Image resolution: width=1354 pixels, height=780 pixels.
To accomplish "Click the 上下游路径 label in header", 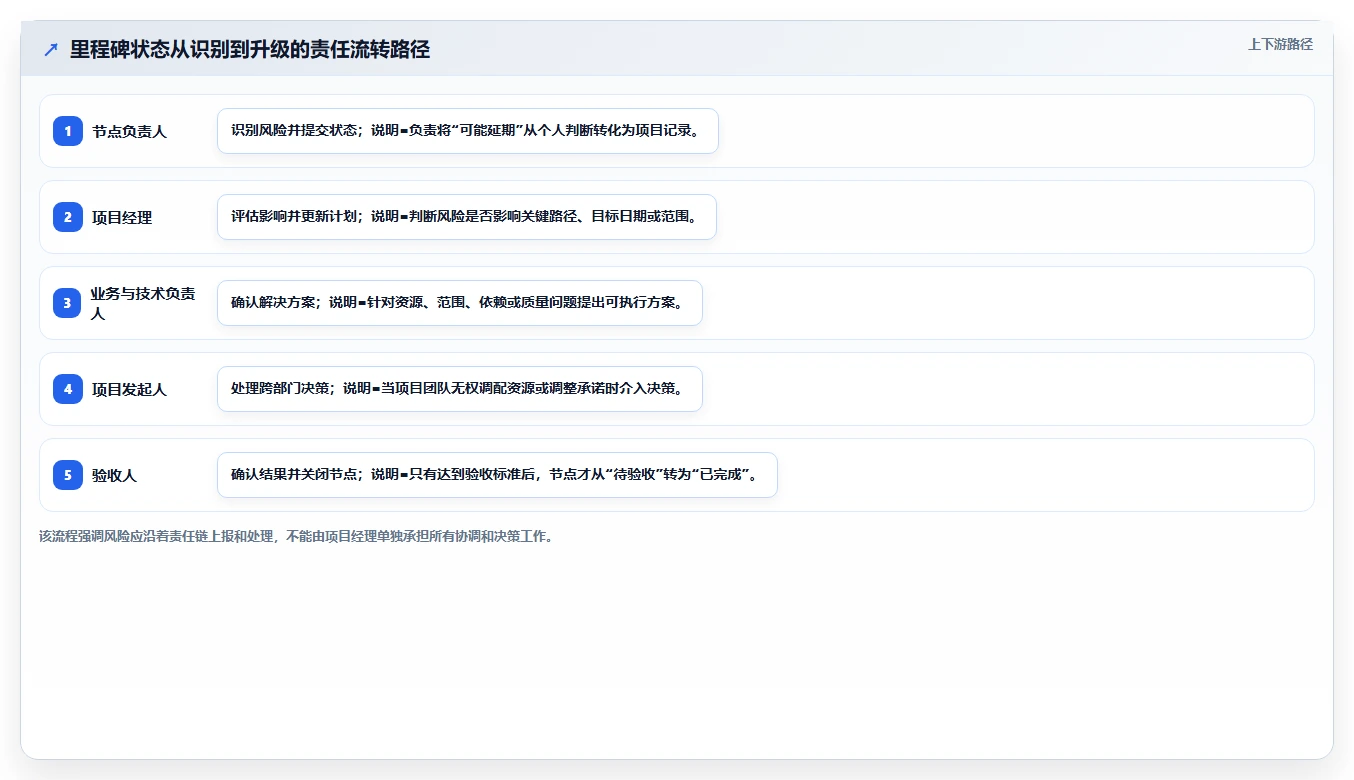I will pos(1280,44).
